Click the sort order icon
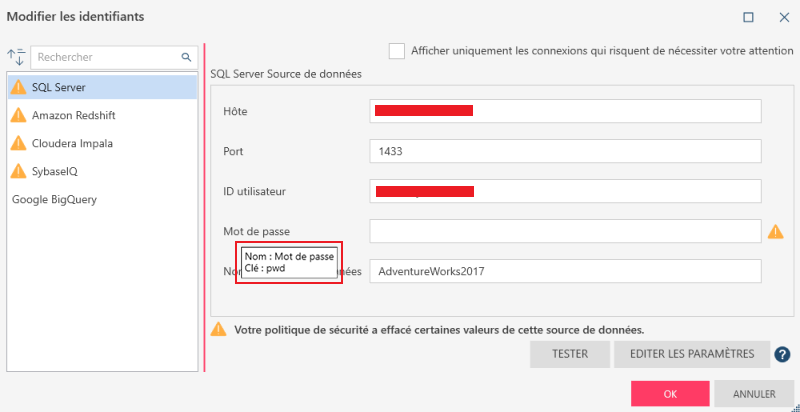The width and height of the screenshot is (800, 412). 15,58
